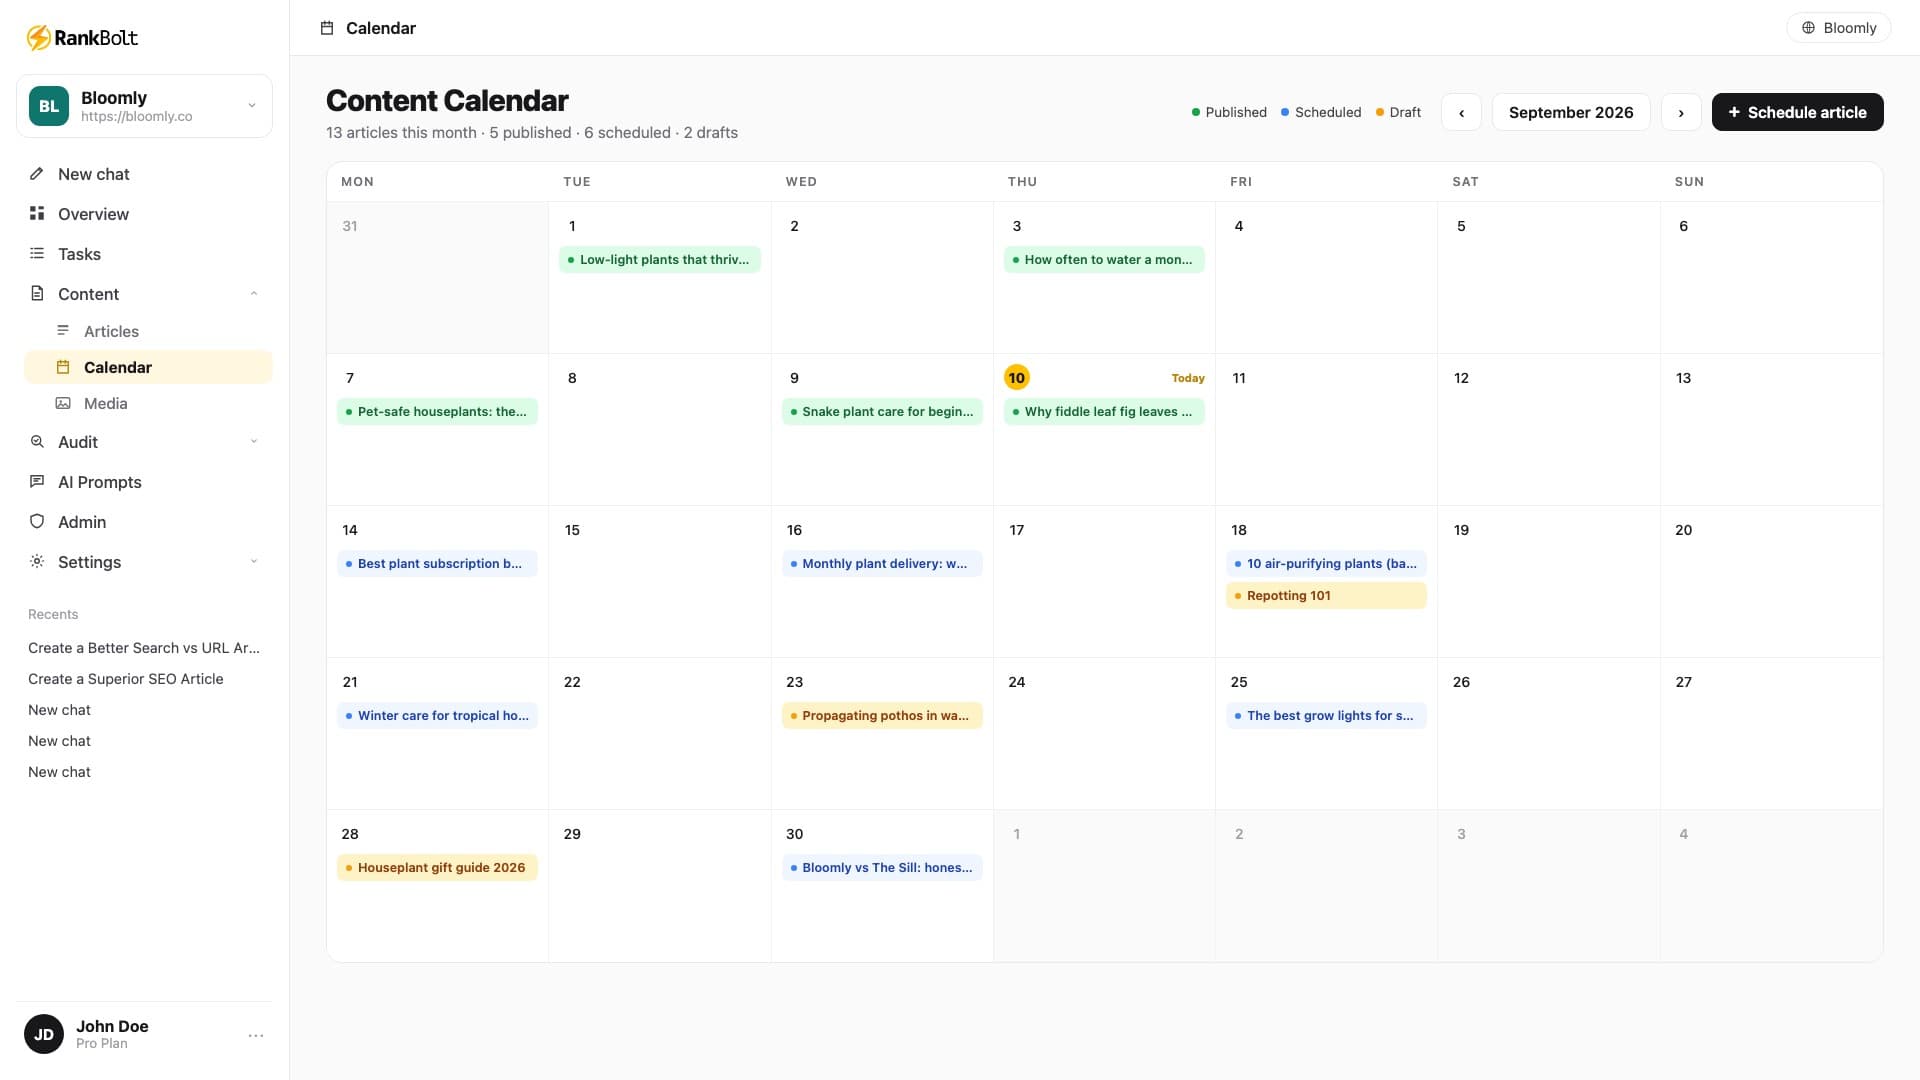Image resolution: width=1920 pixels, height=1080 pixels.
Task: Open the Articles sidebar label
Action: [111, 331]
